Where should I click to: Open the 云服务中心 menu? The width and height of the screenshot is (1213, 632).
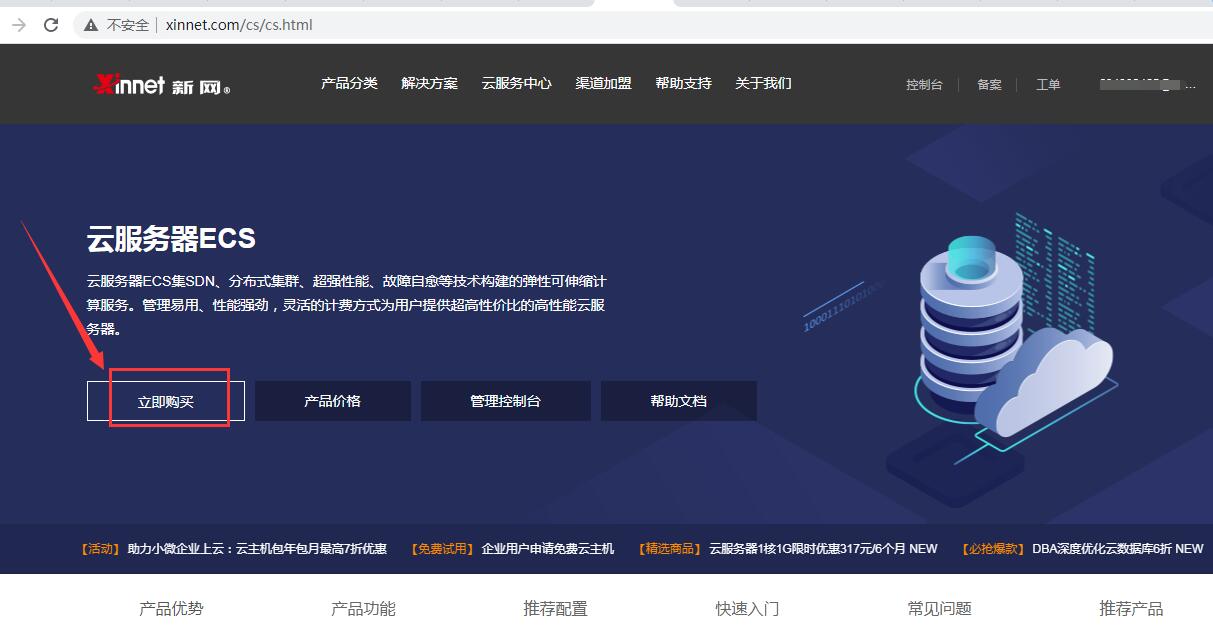click(x=516, y=83)
